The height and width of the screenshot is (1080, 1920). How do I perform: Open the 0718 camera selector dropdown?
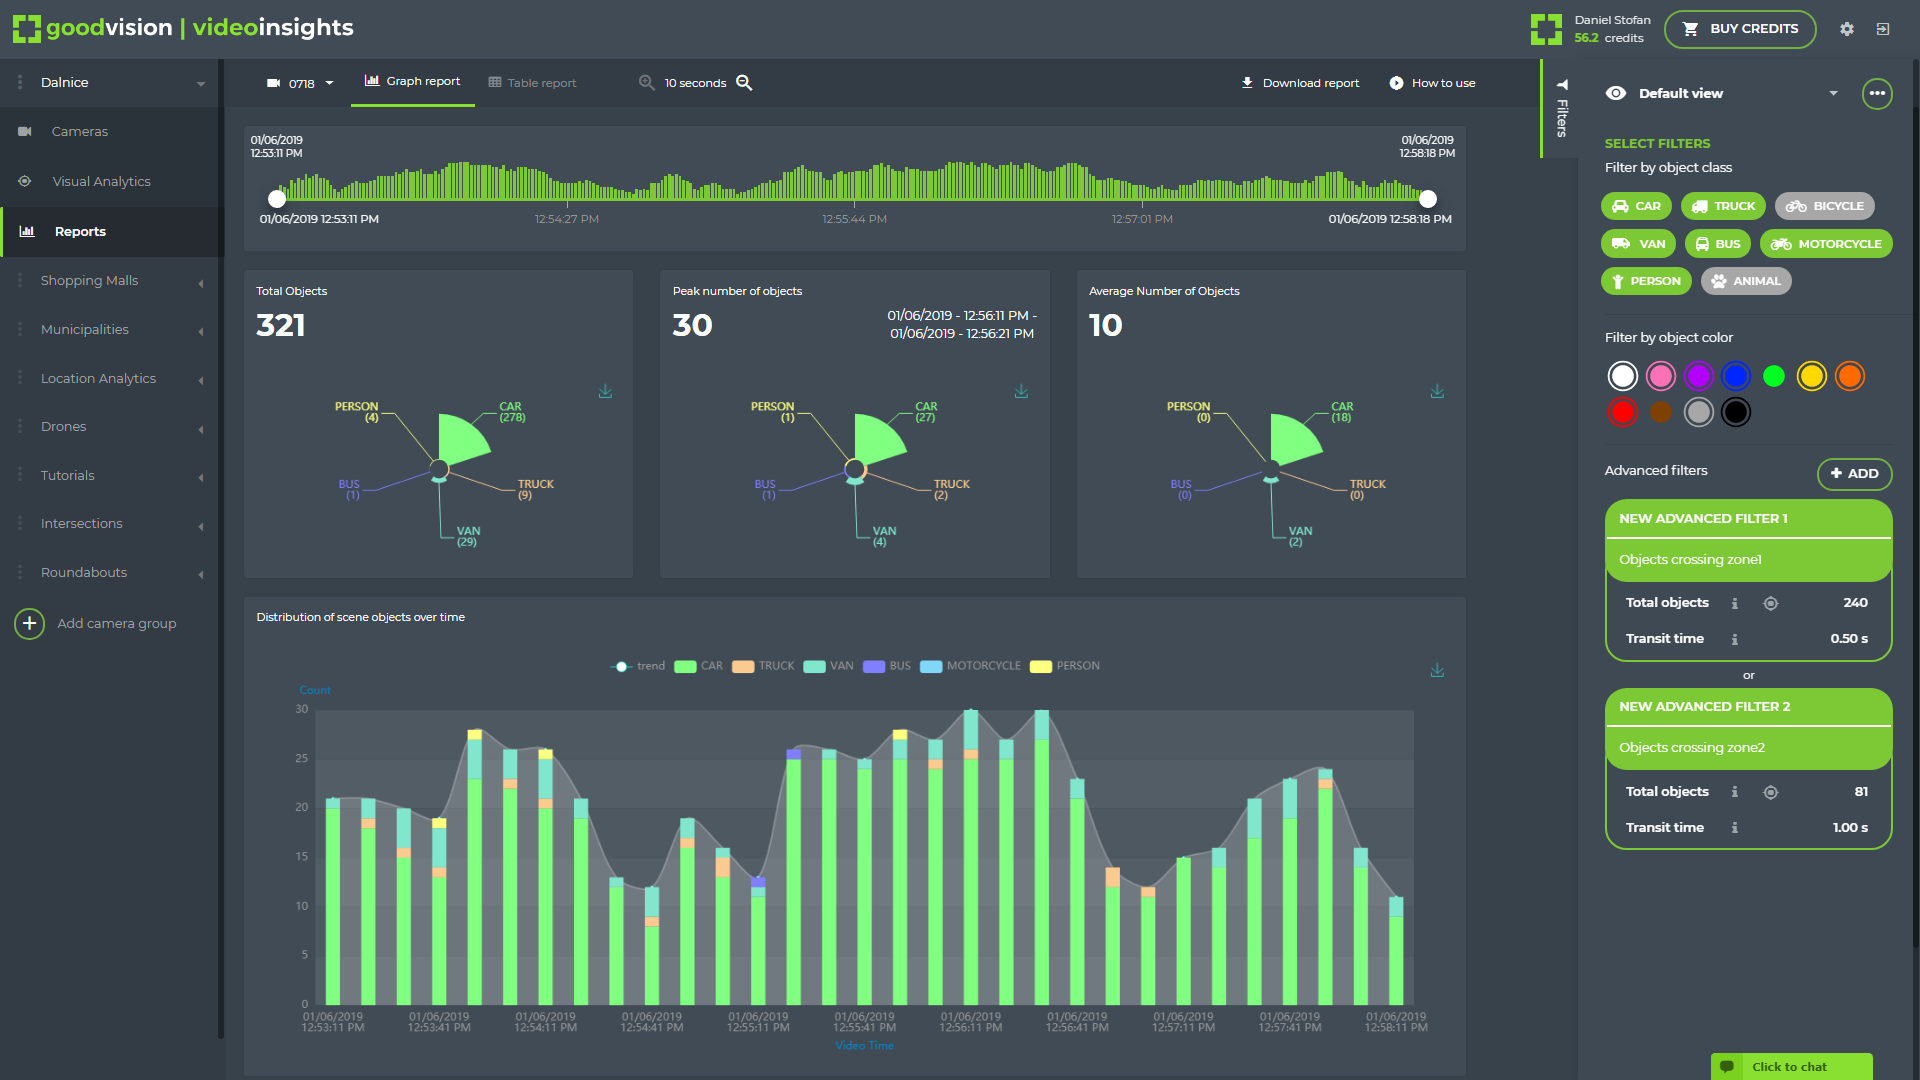point(300,83)
